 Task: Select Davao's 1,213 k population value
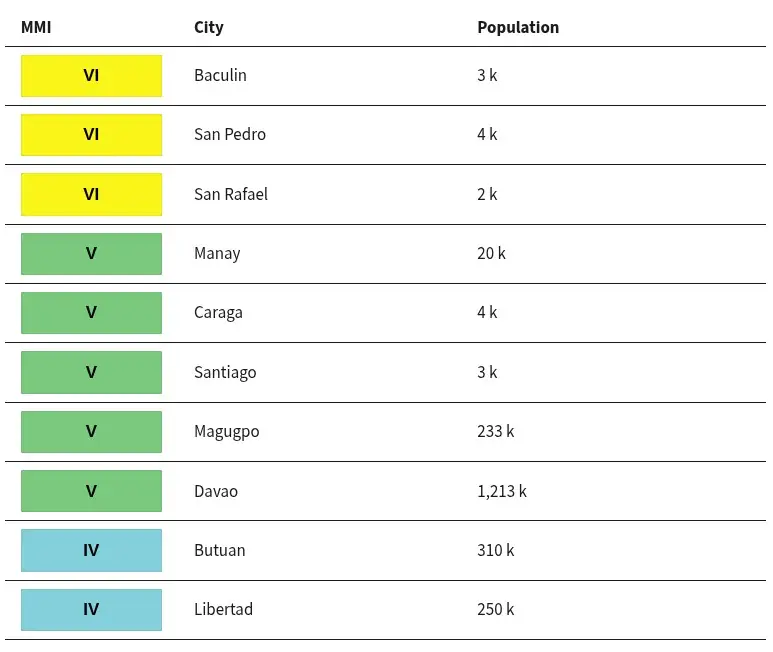tap(502, 491)
